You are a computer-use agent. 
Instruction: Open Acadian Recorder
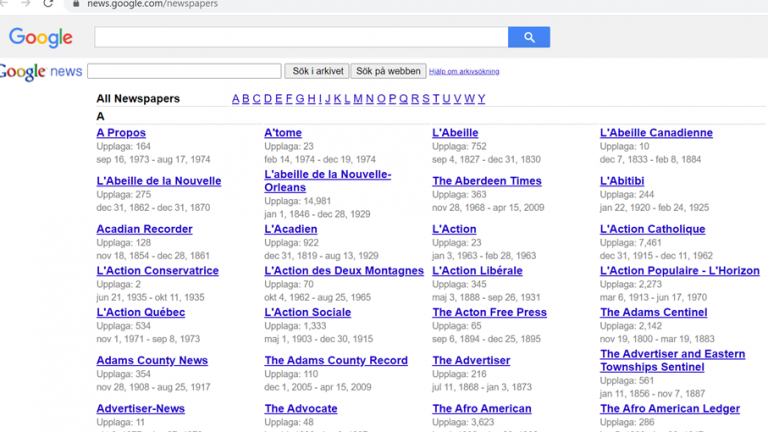tap(144, 229)
